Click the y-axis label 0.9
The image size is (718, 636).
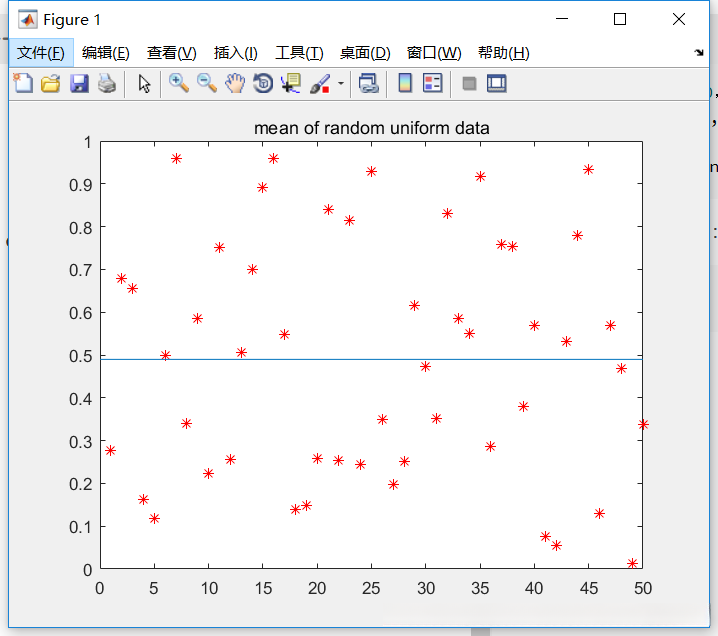(81, 185)
